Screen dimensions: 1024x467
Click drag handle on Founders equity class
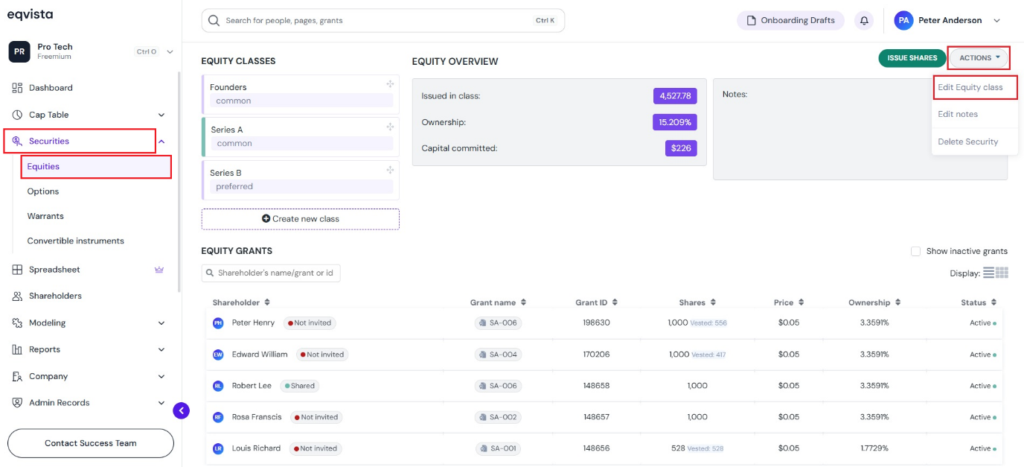[x=390, y=84]
